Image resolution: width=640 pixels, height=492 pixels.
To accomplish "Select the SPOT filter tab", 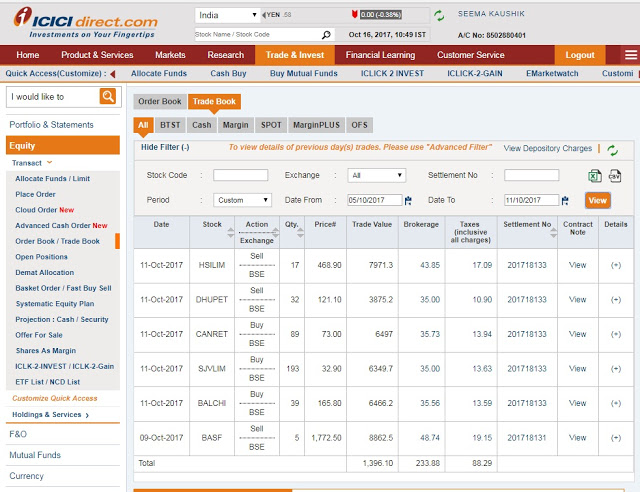I will point(271,125).
